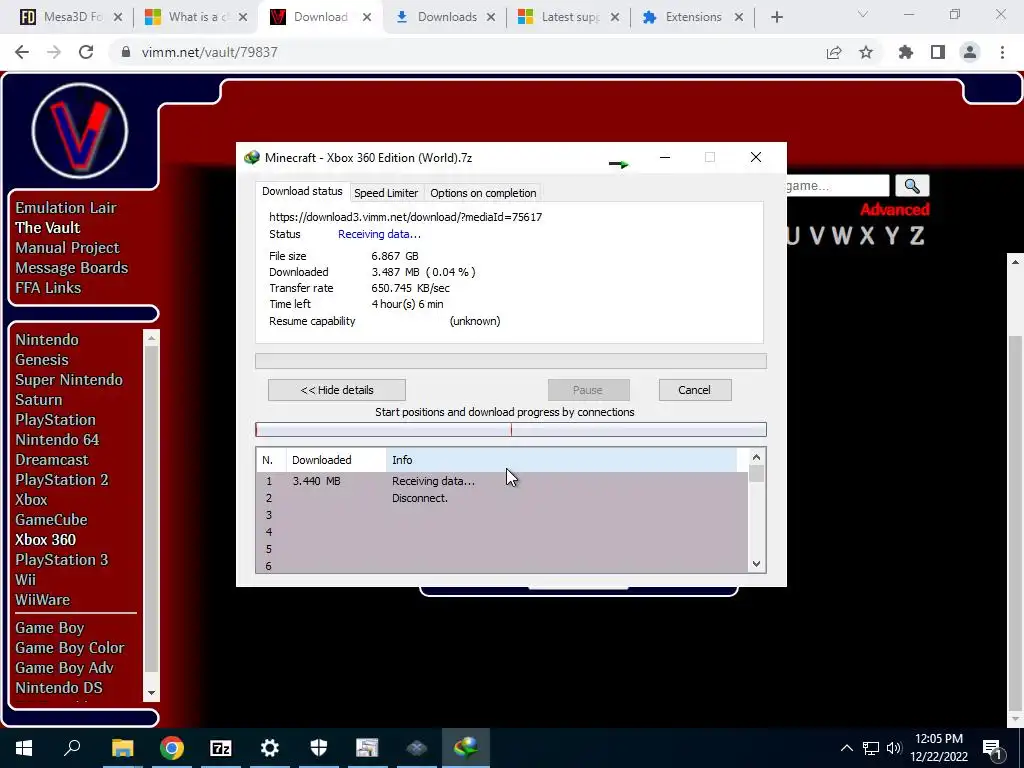1024x768 pixels.
Task: Open the Chrome profile icon
Action: click(970, 52)
